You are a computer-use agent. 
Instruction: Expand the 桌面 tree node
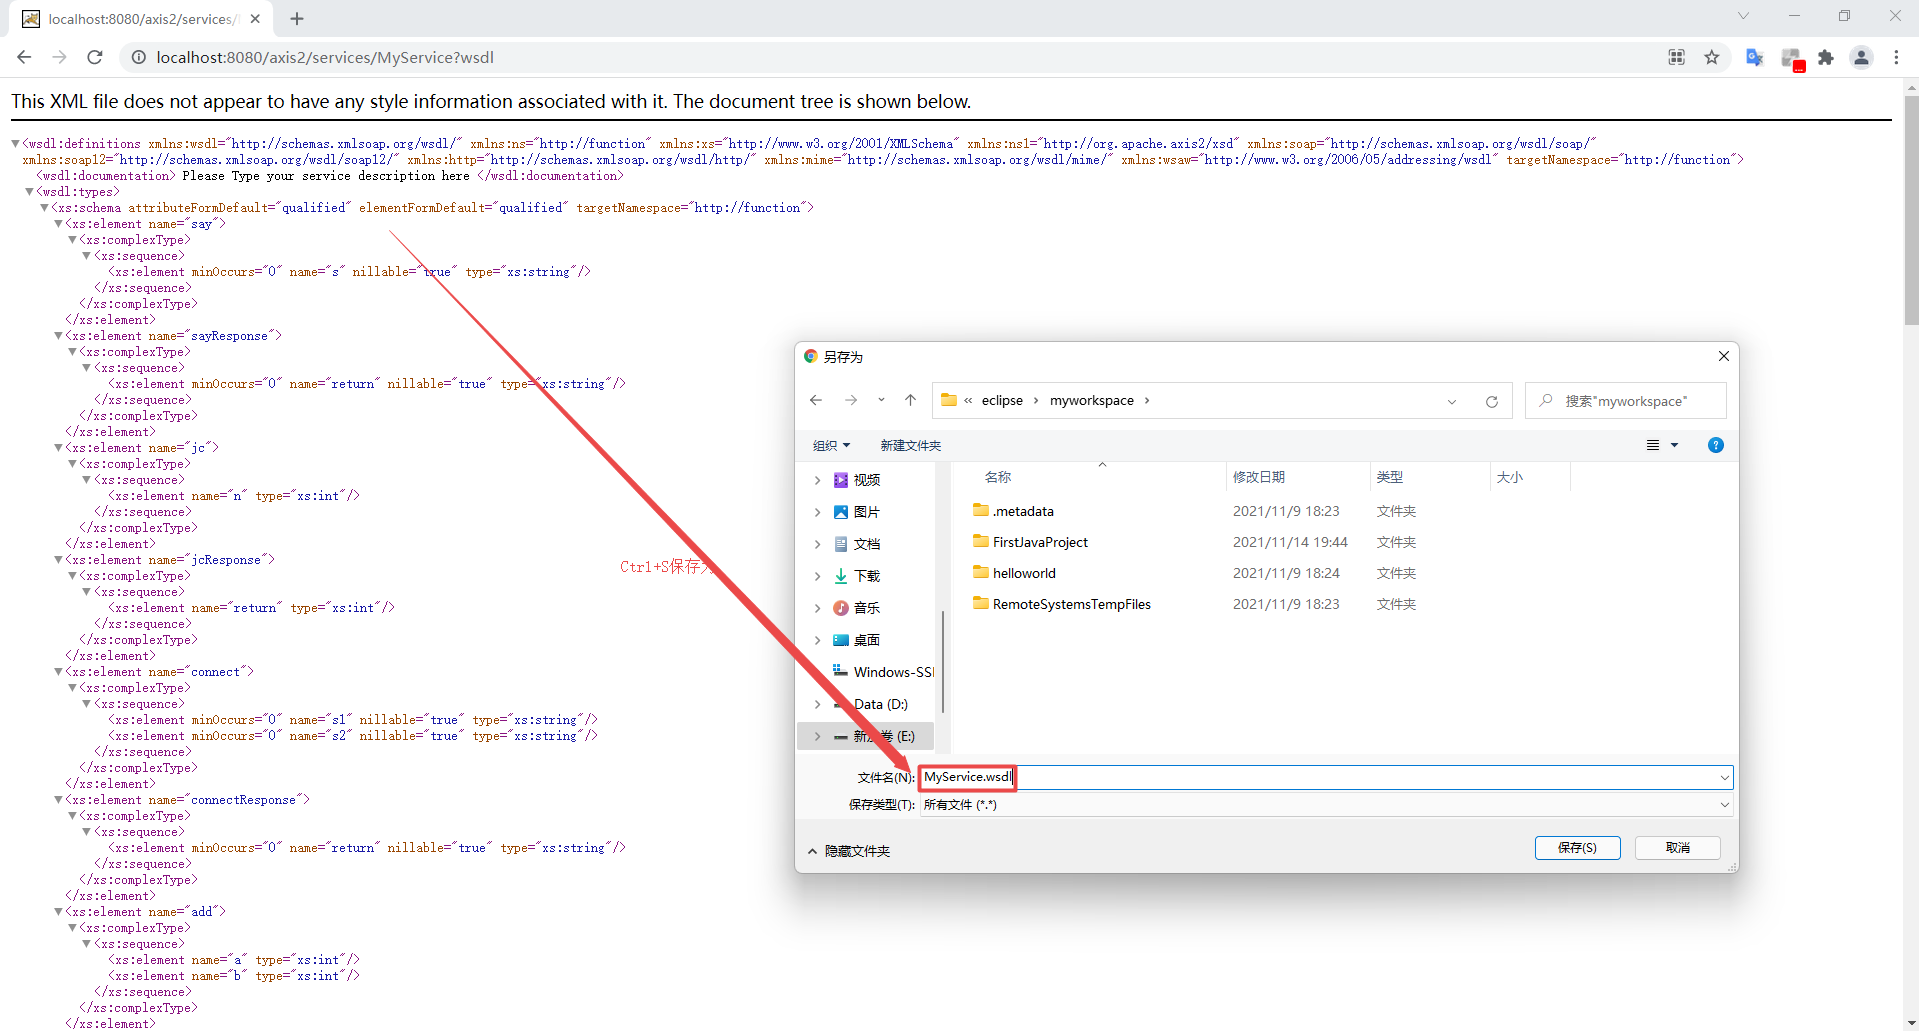pos(817,640)
